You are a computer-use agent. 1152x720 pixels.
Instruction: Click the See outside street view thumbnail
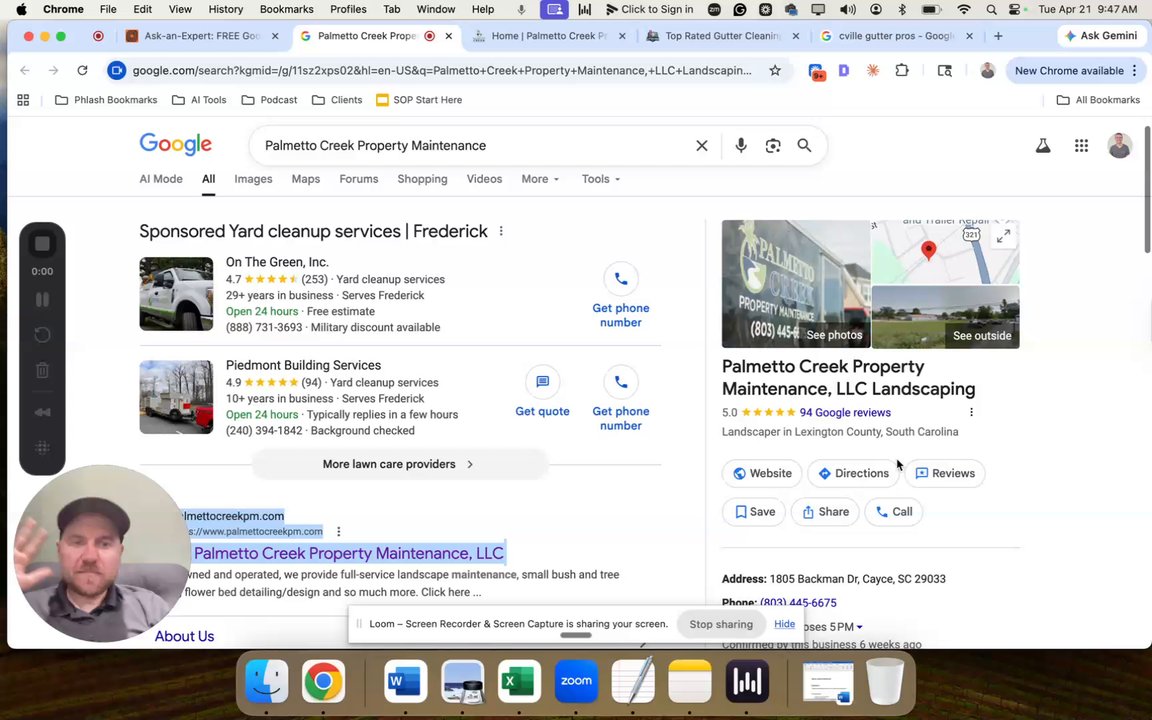click(946, 317)
